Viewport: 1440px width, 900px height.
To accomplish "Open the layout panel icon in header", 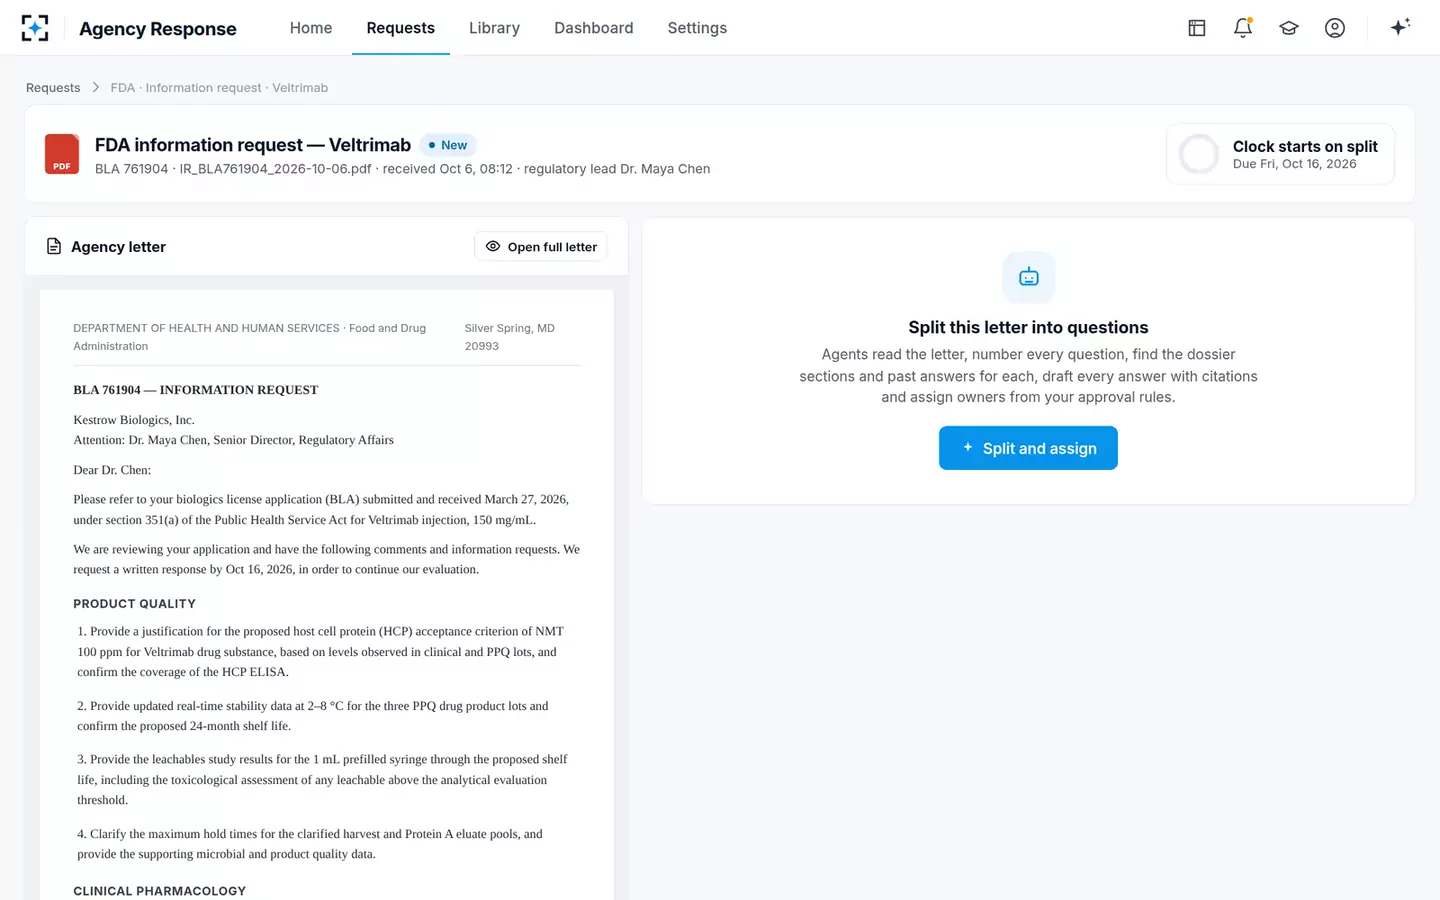I will pyautogui.click(x=1197, y=28).
